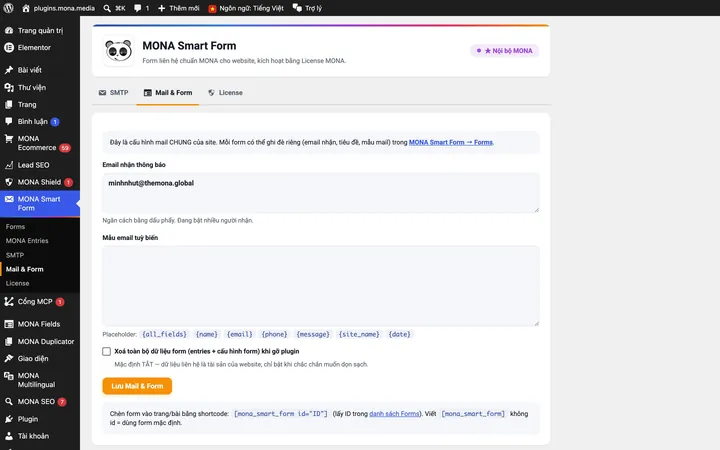Click the MONA Shield icon
720x450 pixels.
[9, 182]
